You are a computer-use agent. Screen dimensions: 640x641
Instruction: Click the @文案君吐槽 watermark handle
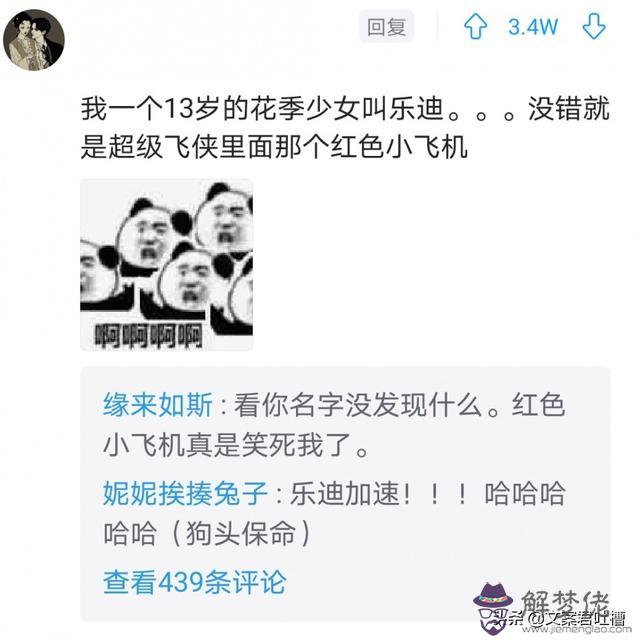pyautogui.click(x=575, y=618)
